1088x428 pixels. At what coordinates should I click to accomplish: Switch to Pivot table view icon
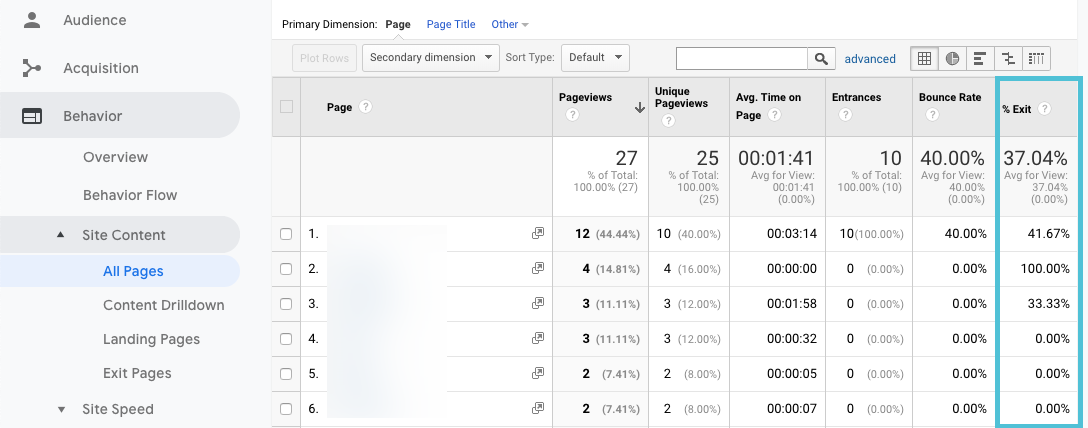[1036, 59]
